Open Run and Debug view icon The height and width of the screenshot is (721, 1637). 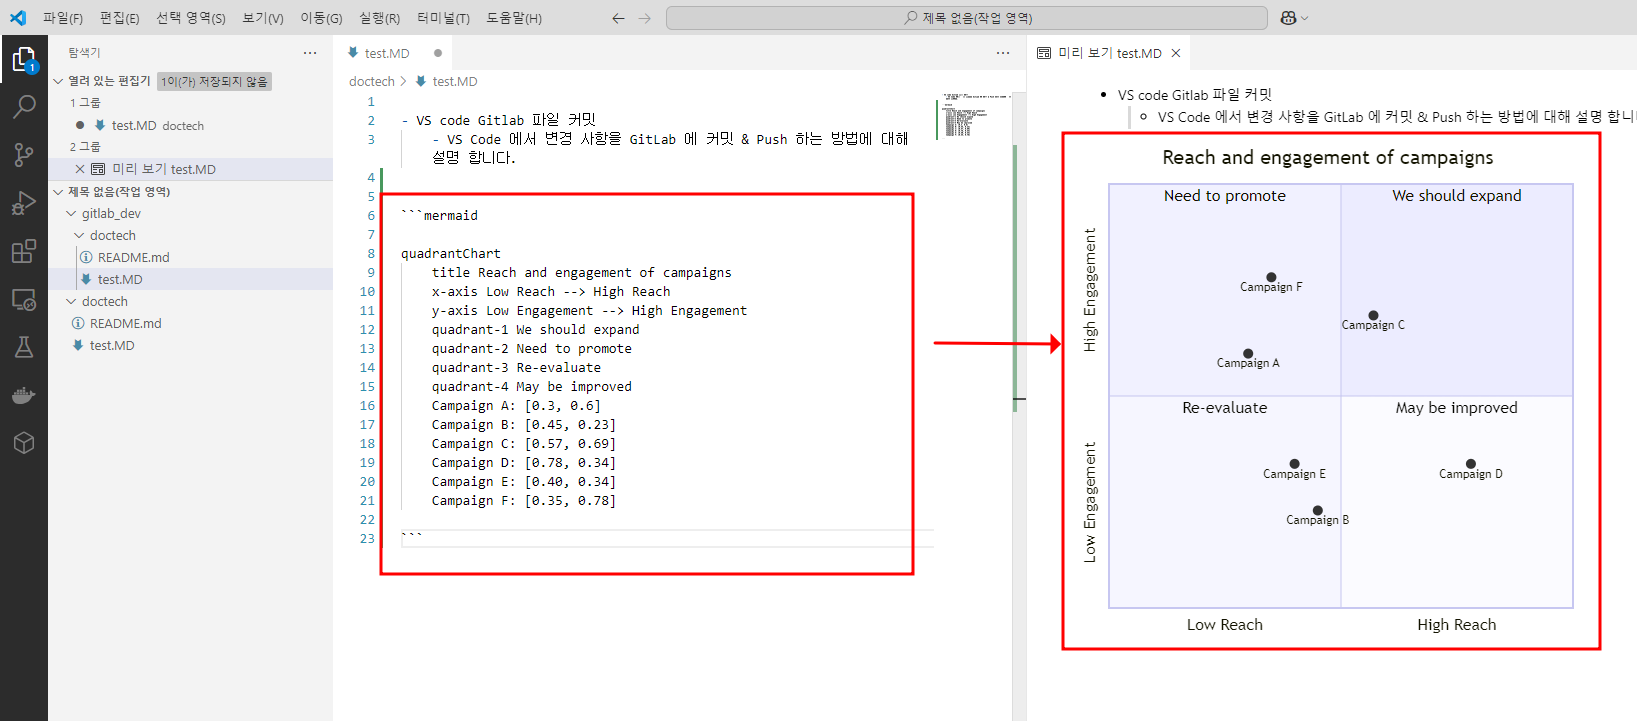tap(24, 203)
